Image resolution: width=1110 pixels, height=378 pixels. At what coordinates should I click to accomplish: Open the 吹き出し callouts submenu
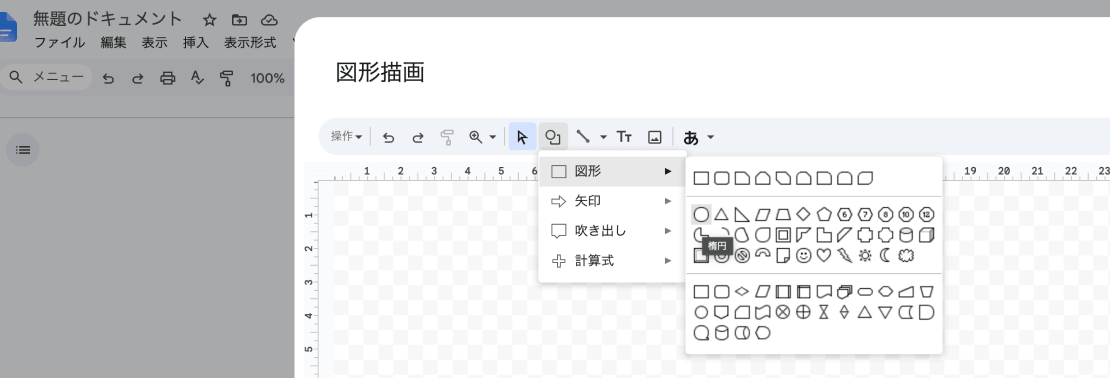612,231
